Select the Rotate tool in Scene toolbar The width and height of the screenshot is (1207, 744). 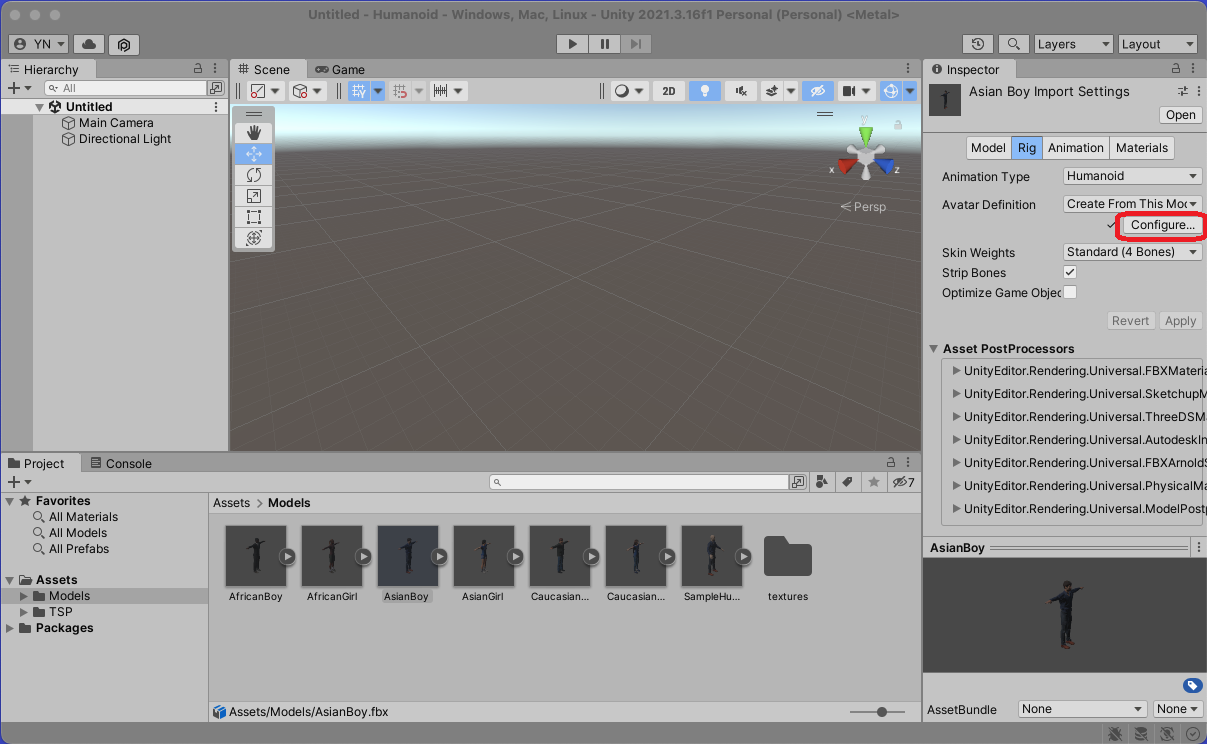(x=253, y=175)
